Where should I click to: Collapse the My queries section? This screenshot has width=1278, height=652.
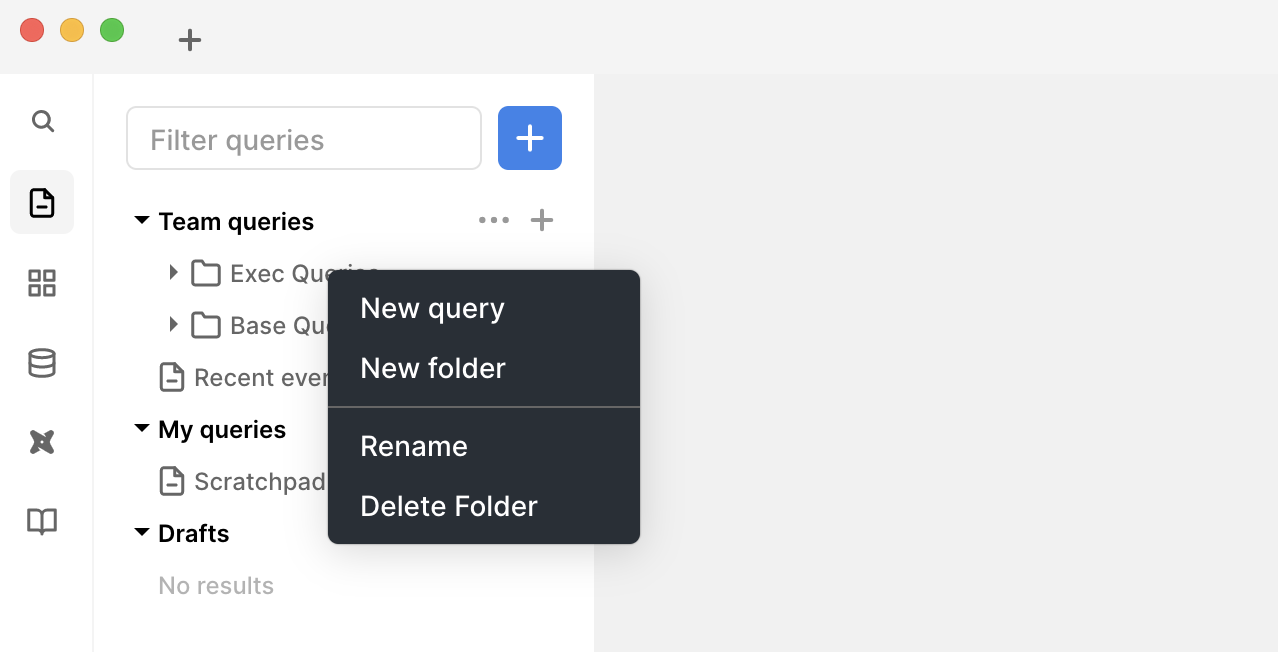(x=141, y=428)
